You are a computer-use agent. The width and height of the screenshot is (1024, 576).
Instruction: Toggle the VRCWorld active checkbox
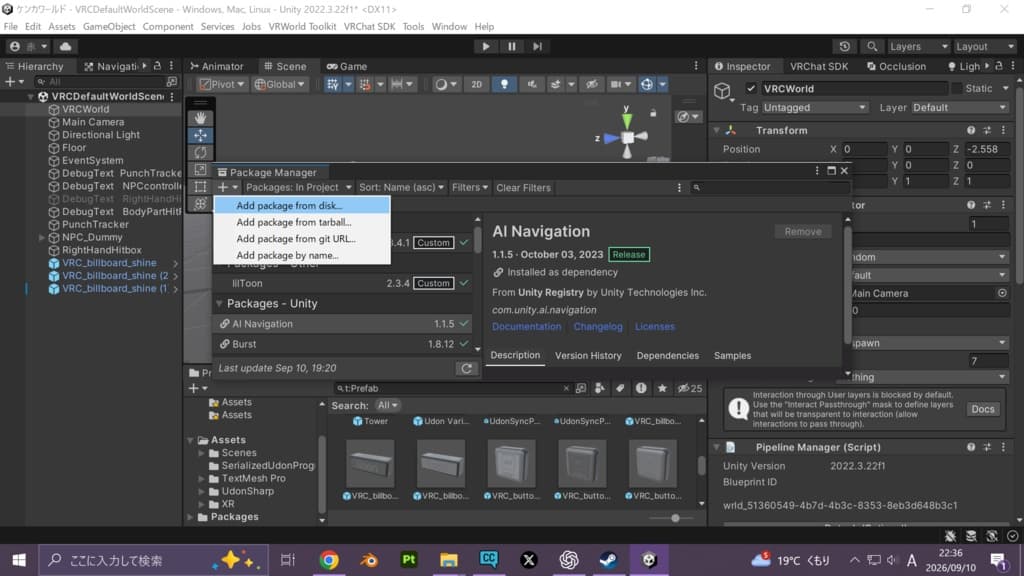click(x=751, y=88)
